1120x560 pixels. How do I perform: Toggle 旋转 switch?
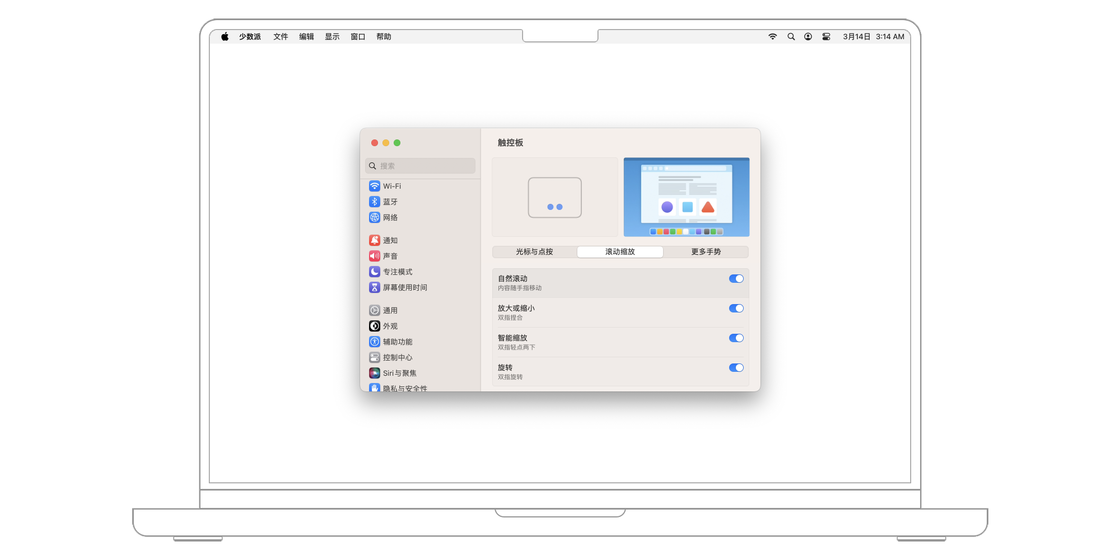click(736, 368)
